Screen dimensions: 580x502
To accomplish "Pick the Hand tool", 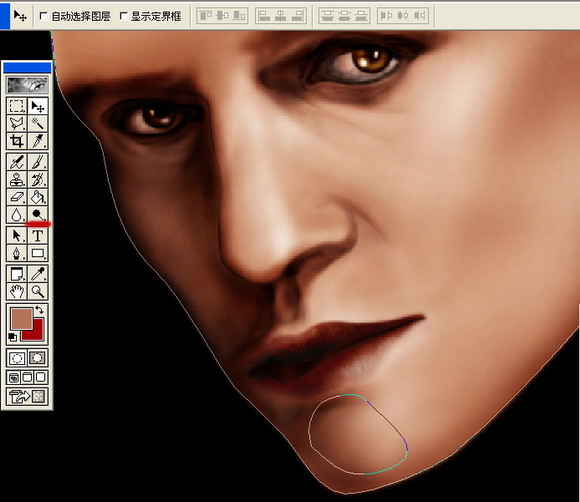I will 17,292.
